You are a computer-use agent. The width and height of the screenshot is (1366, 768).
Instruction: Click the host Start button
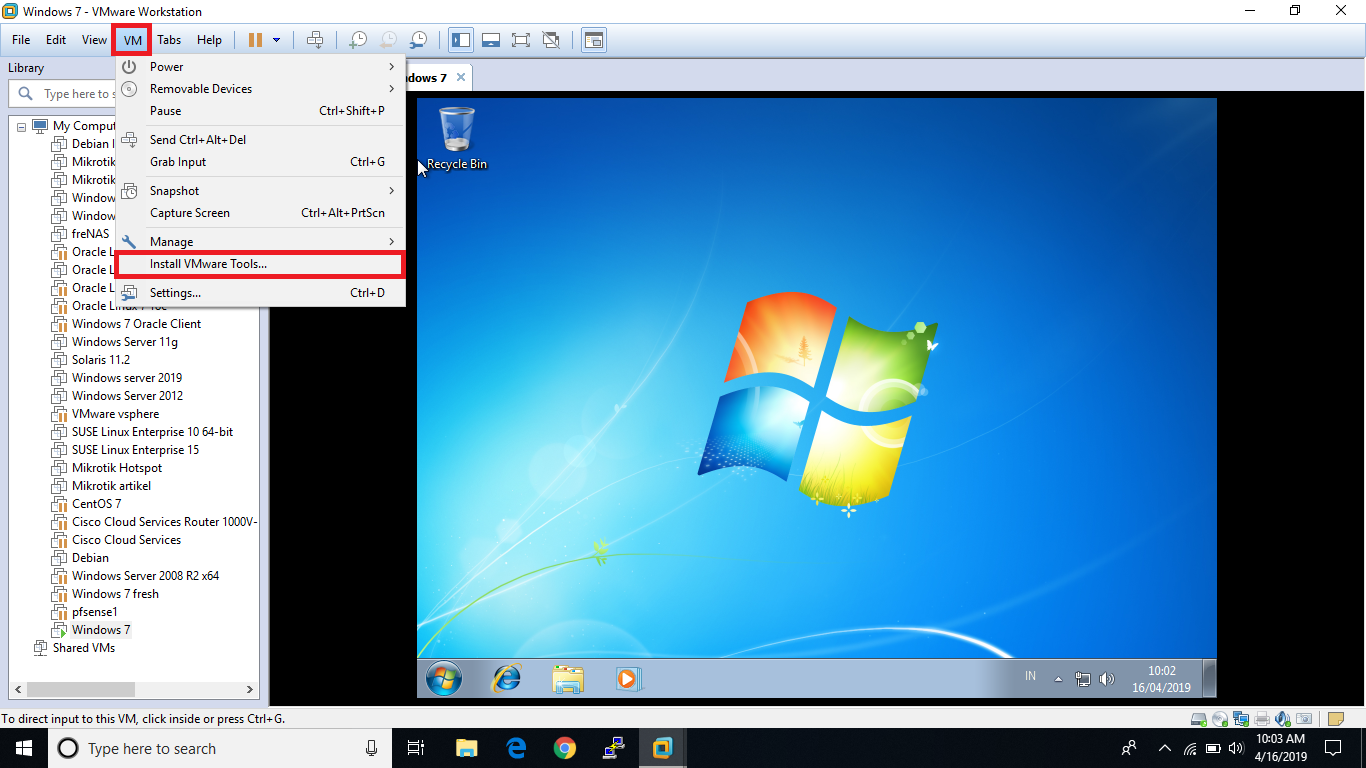pos(23,747)
